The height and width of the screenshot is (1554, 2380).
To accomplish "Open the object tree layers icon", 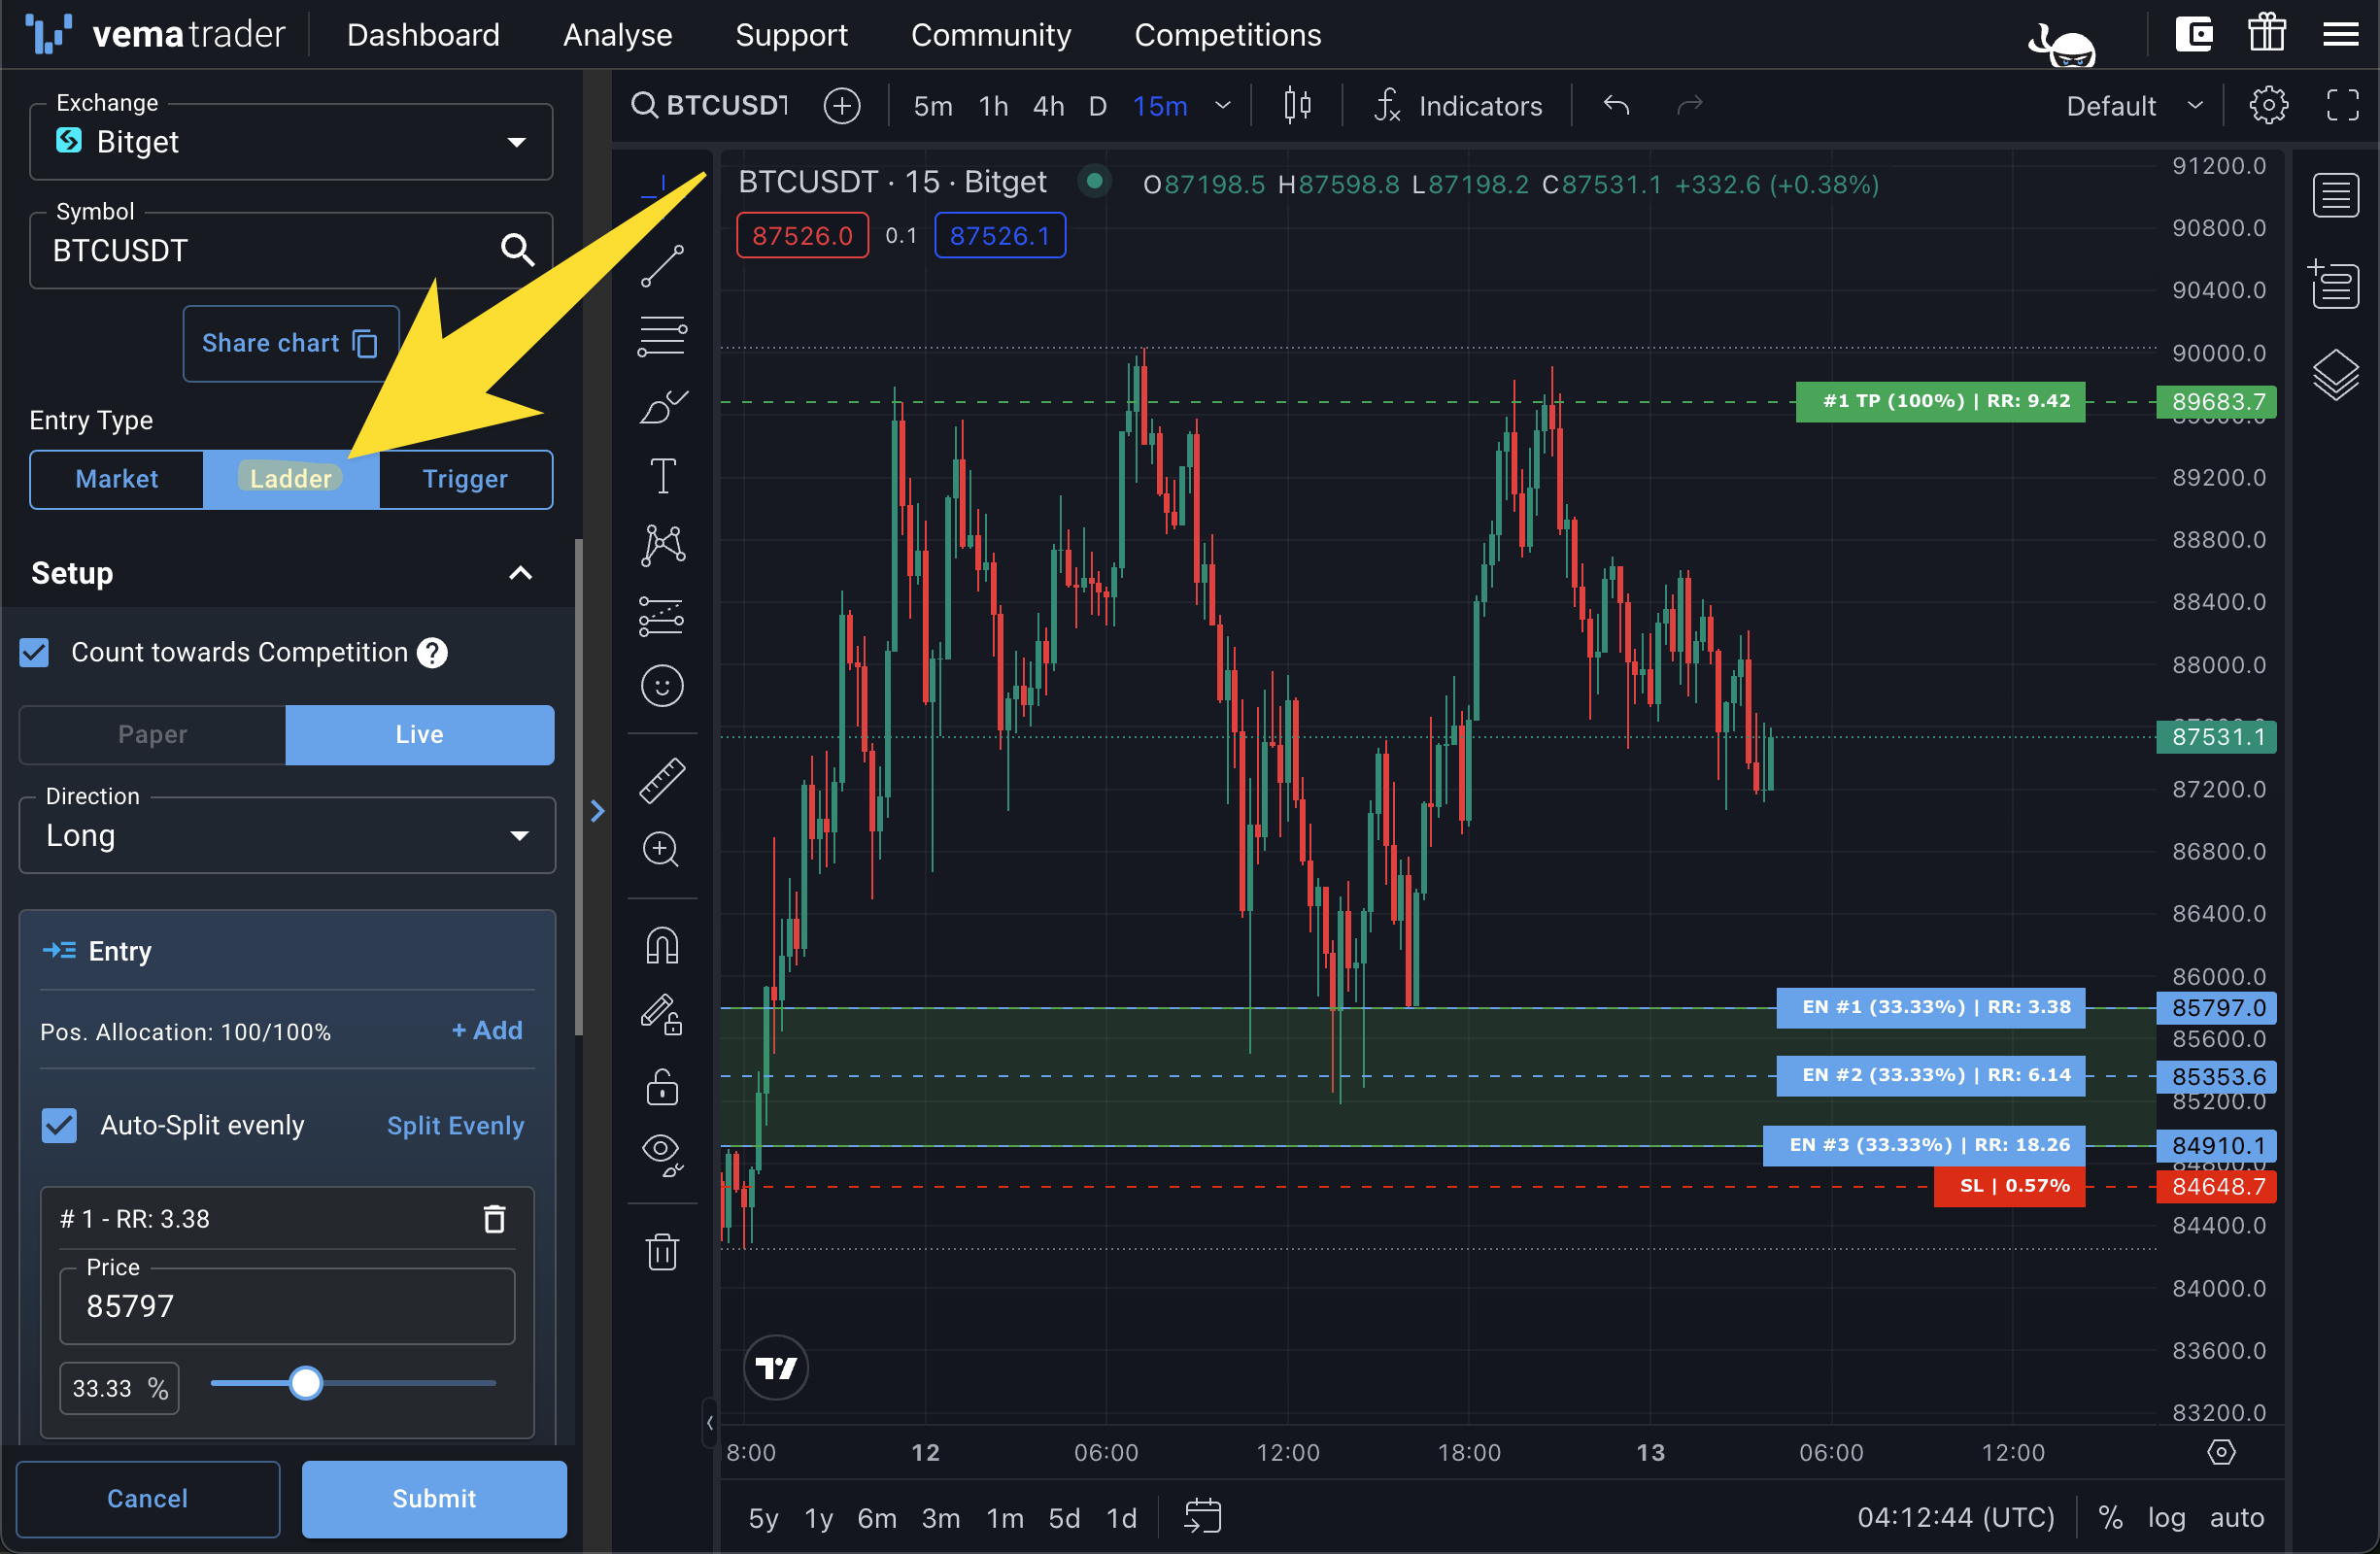I will pos(2336,375).
